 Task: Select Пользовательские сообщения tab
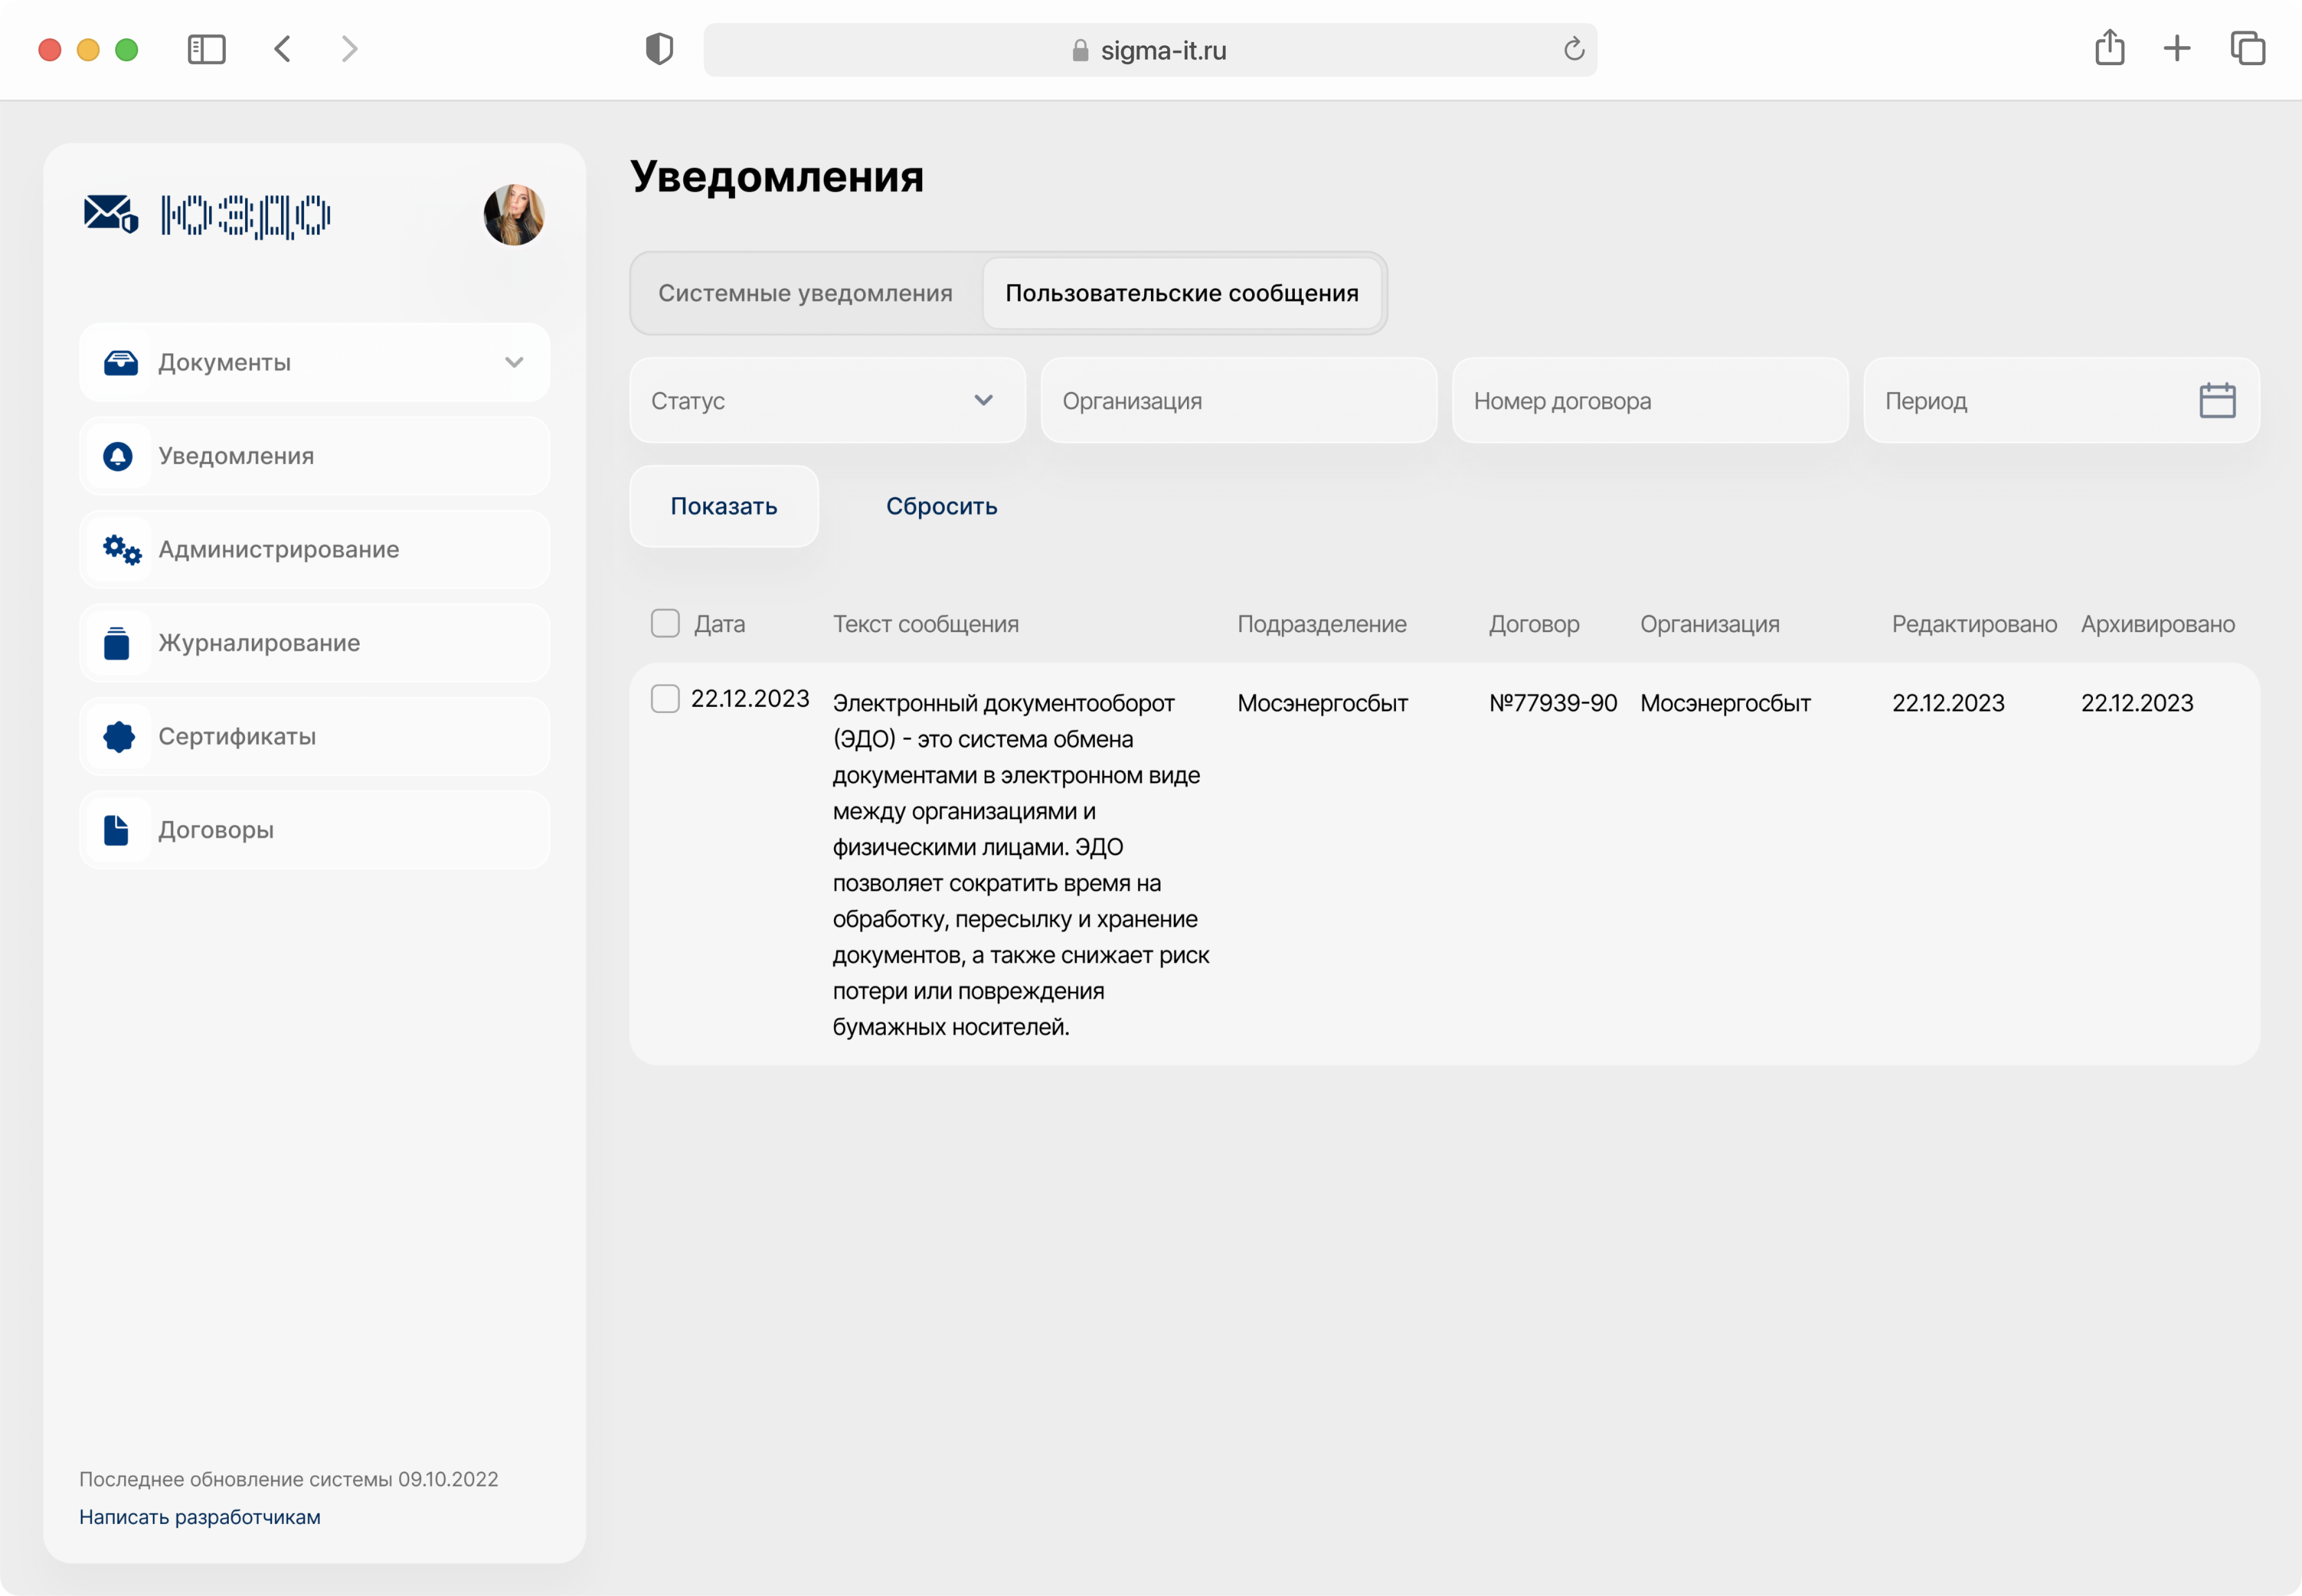1181,293
